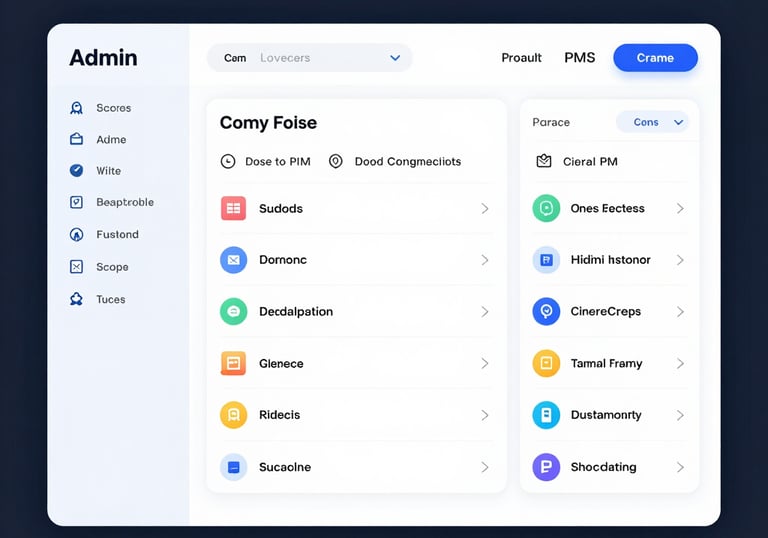Image resolution: width=768 pixels, height=538 pixels.
Task: Open the Sudods list entry
Action: click(356, 208)
